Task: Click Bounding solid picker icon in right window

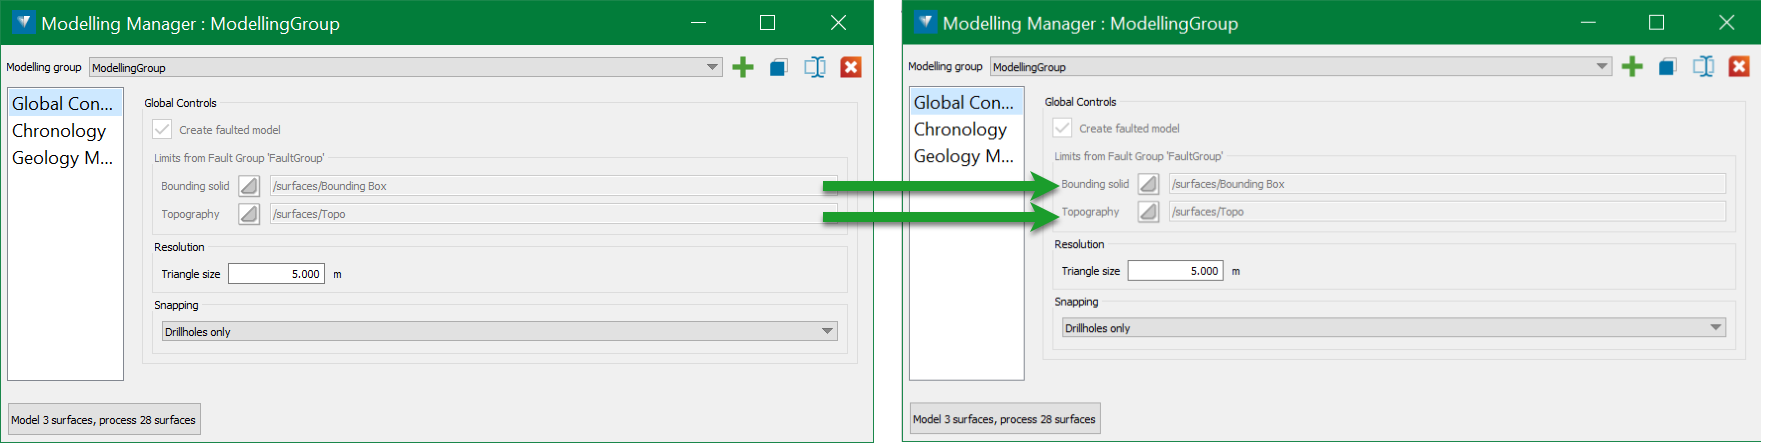Action: pyautogui.click(x=1149, y=184)
